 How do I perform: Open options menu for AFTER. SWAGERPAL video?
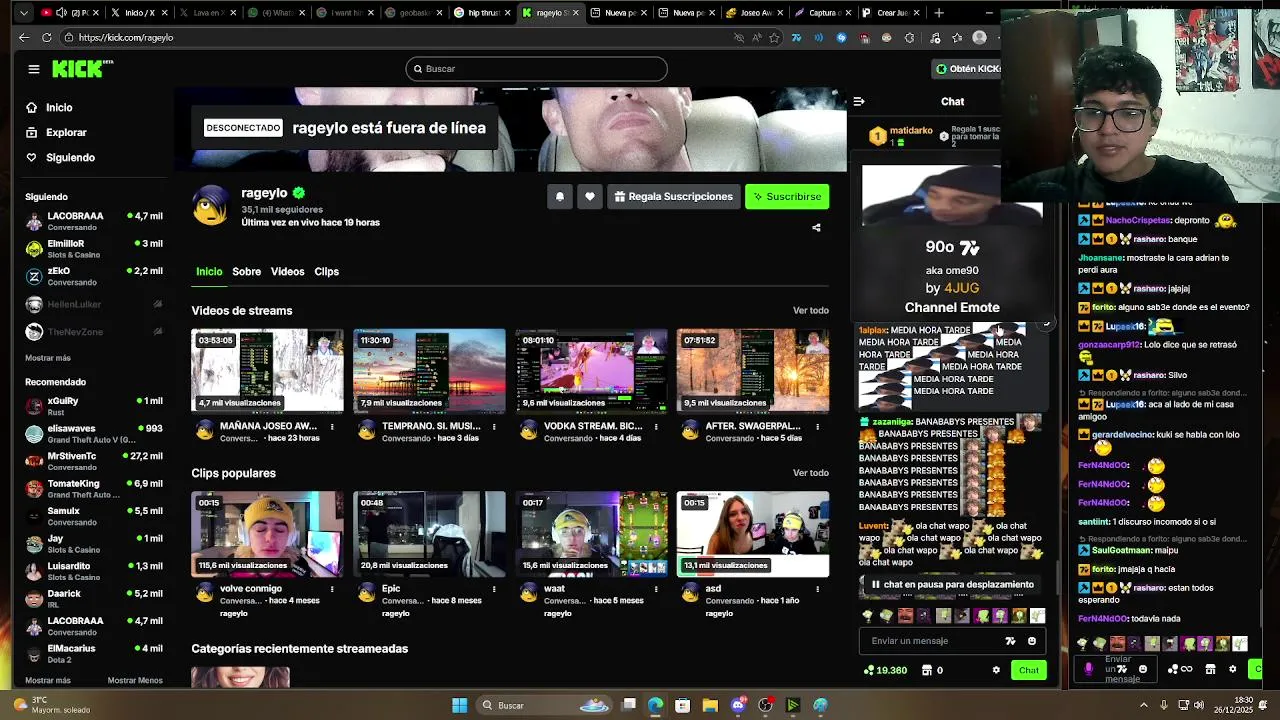pos(818,427)
